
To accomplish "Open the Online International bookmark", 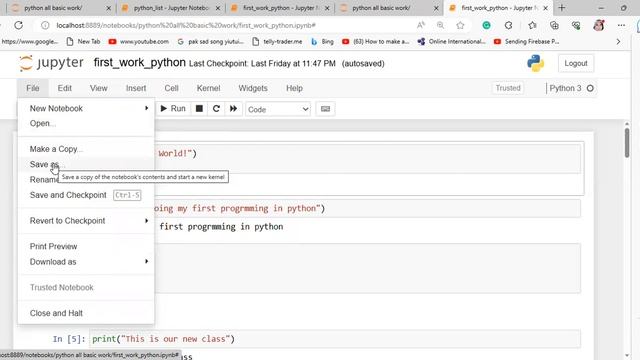I will [x=452, y=41].
